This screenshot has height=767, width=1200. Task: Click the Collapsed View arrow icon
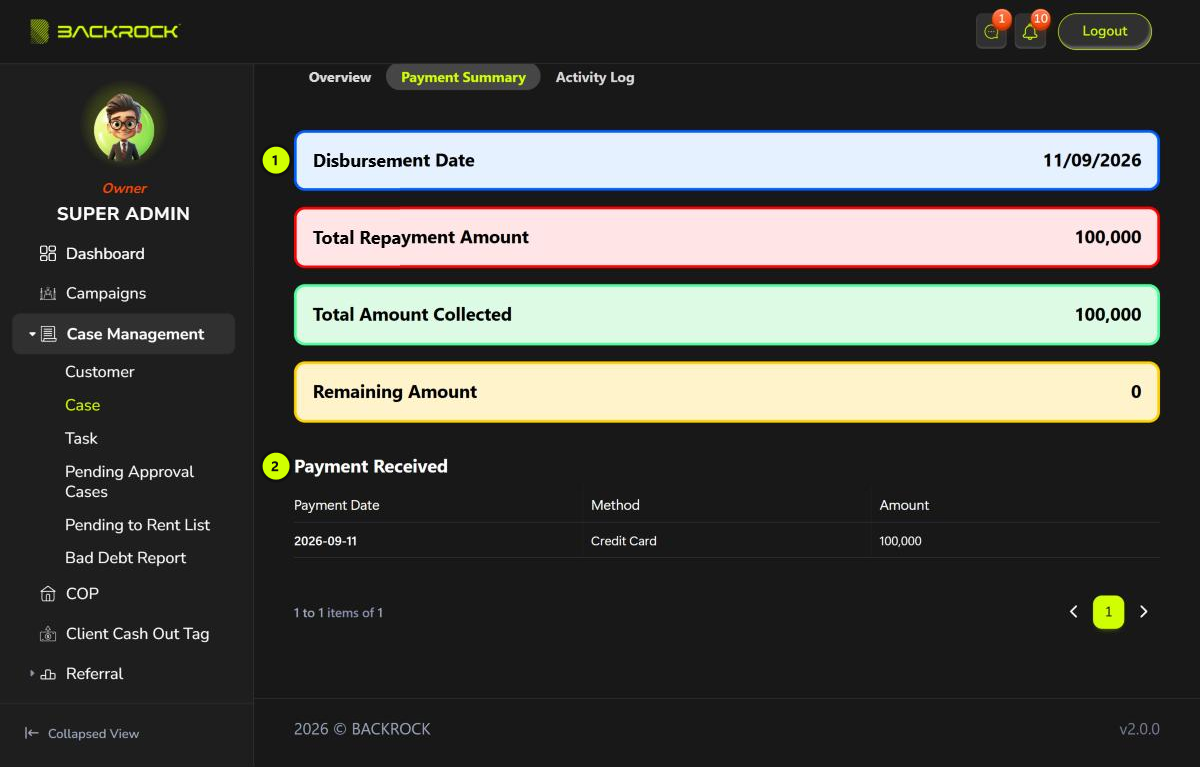click(x=32, y=733)
